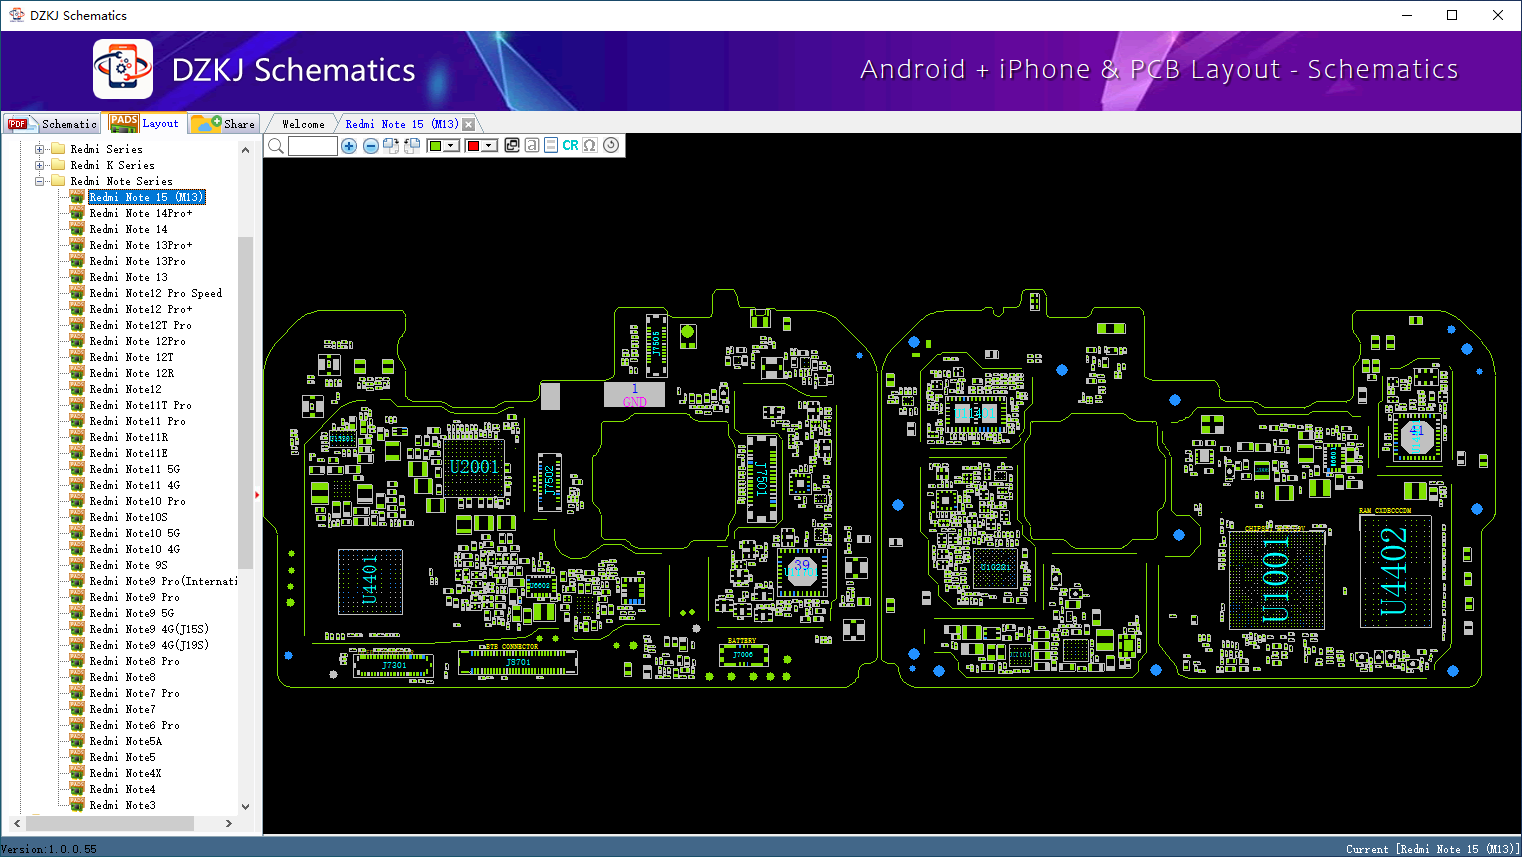Viewport: 1522px width, 857px height.
Task: Expand the Redmi K Series folder
Action: 40,165
